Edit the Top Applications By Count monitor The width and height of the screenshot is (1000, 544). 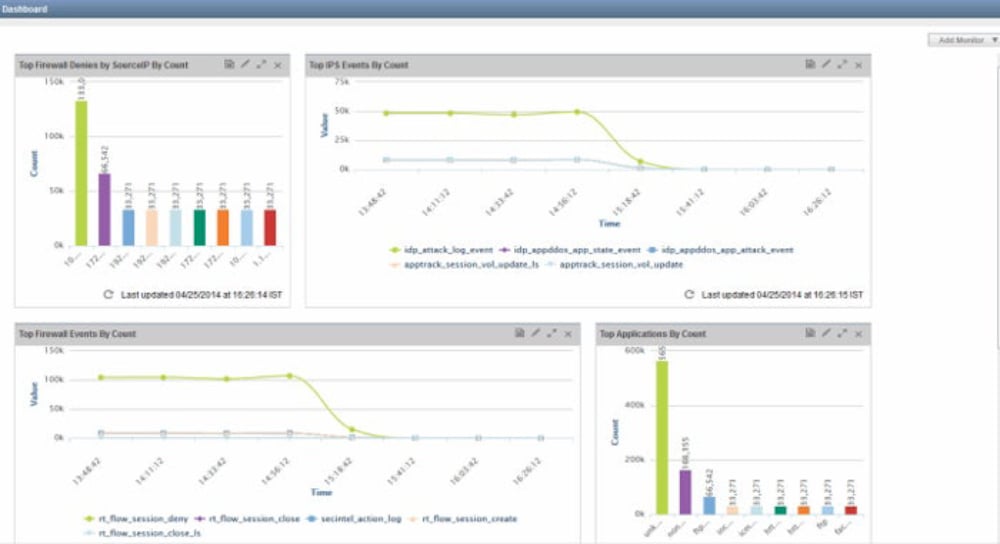(826, 333)
